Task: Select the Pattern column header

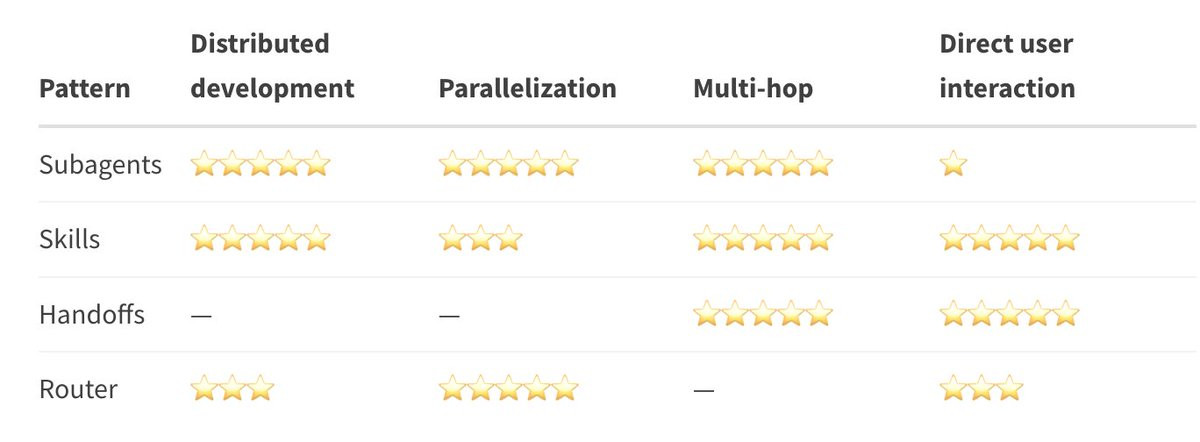Action: tap(85, 88)
